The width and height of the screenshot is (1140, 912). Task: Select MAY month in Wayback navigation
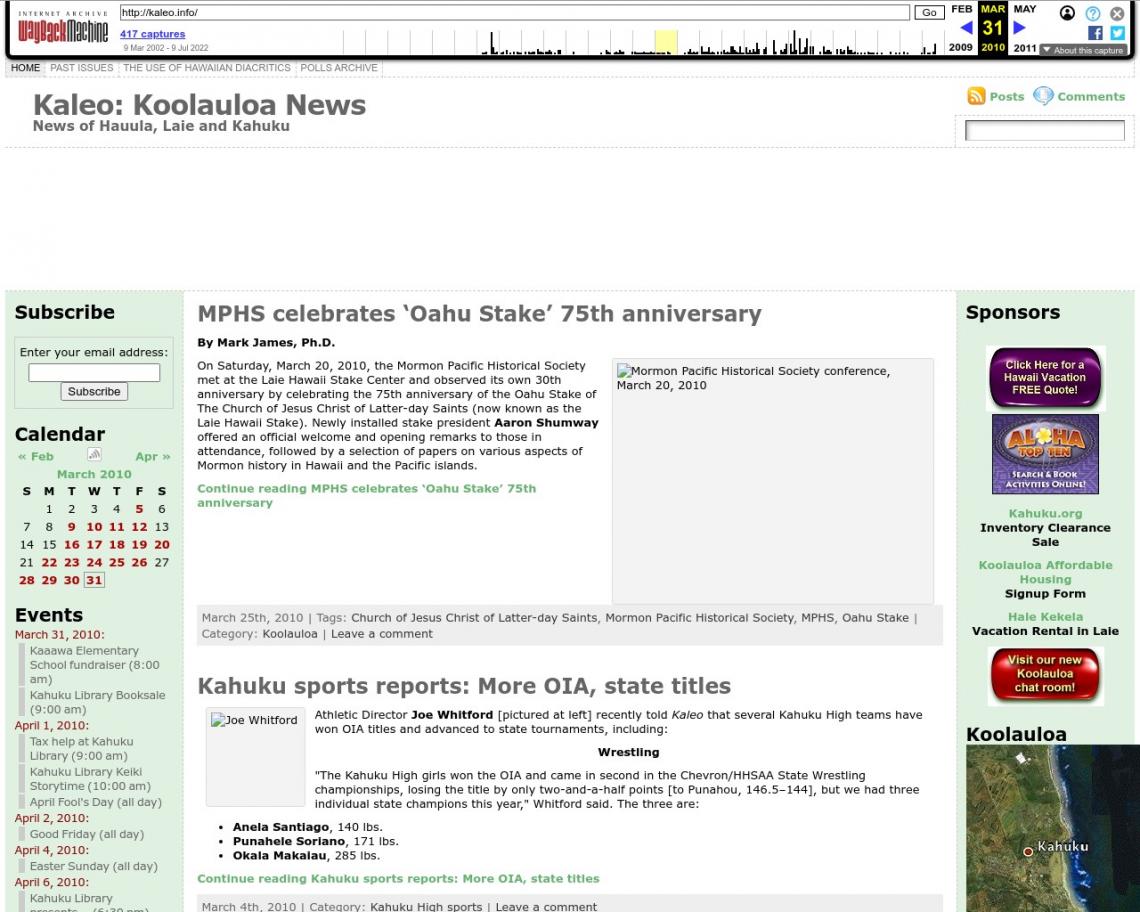click(x=1024, y=9)
